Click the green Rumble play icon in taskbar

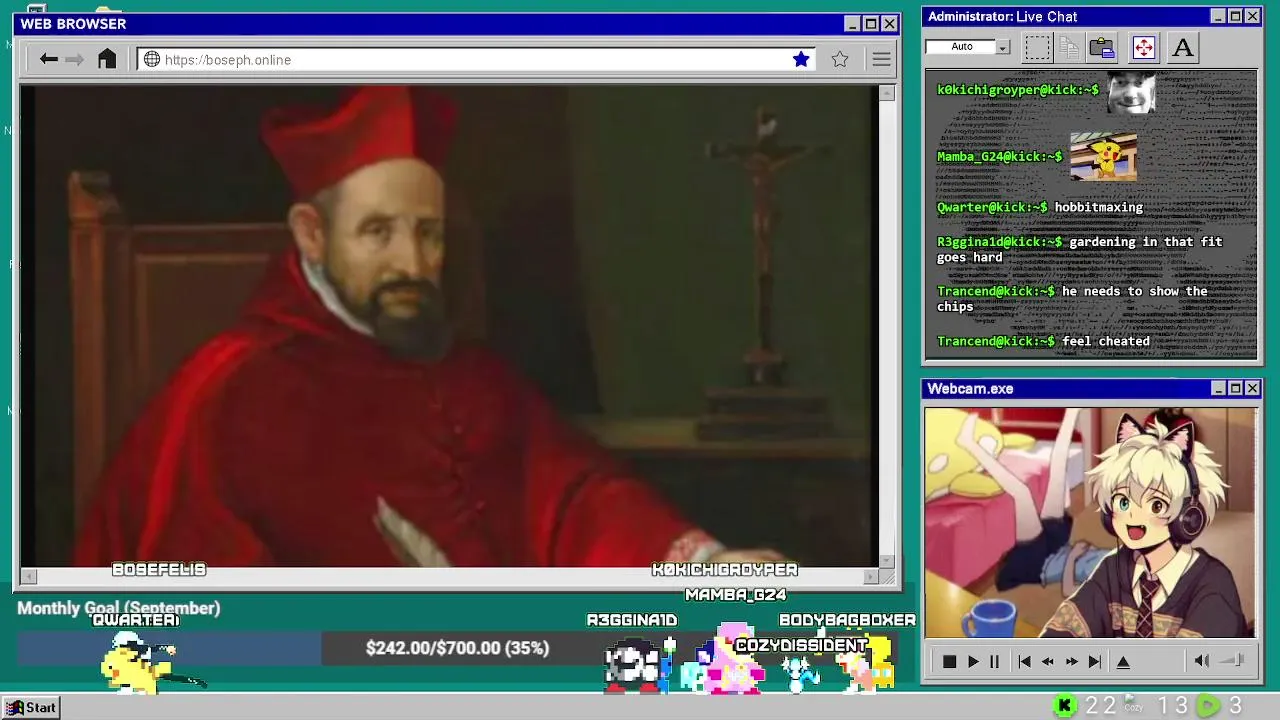point(1209,706)
